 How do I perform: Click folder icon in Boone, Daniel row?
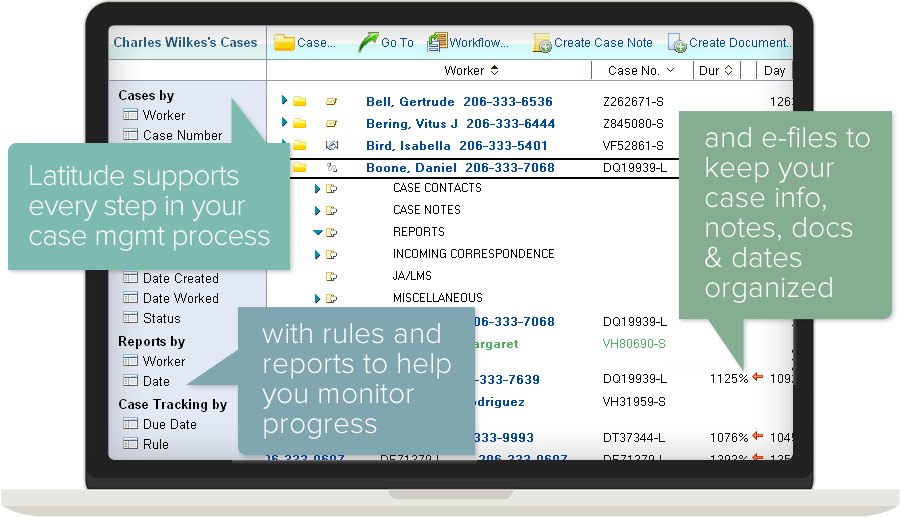300,168
